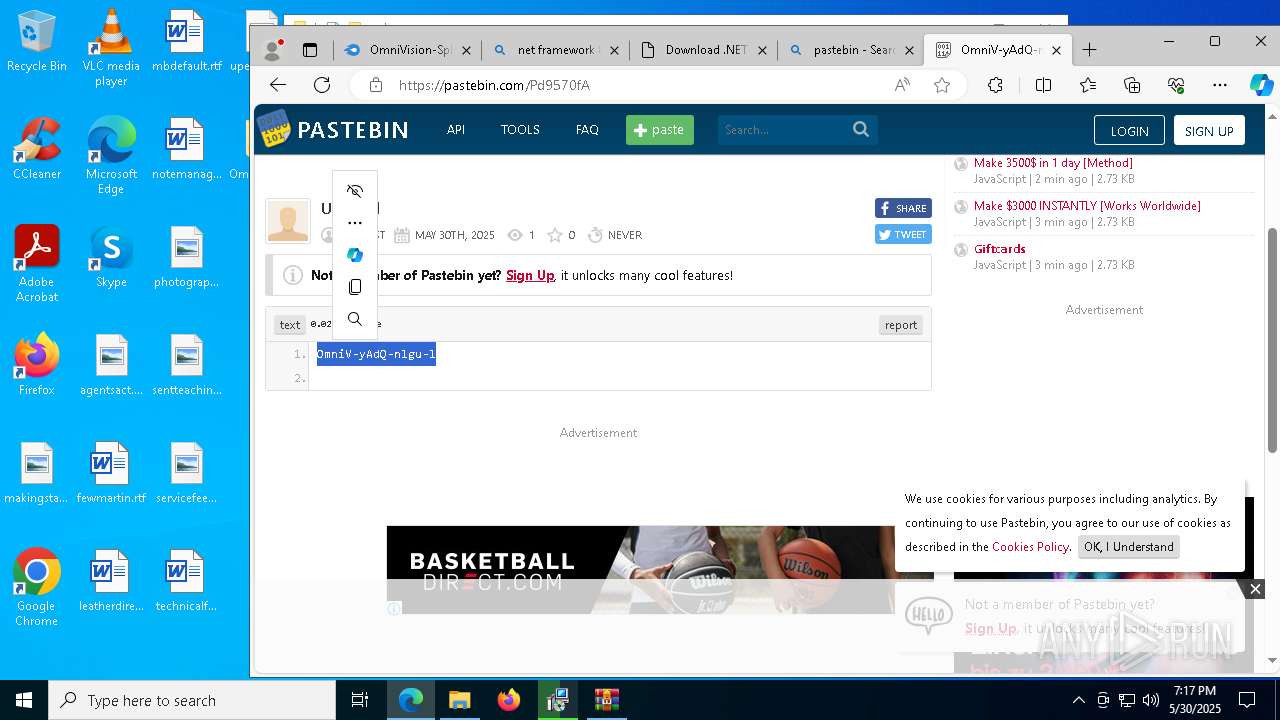The height and width of the screenshot is (720, 1280).
Task: Close the bottom overlay banner
Action: click(x=1255, y=589)
